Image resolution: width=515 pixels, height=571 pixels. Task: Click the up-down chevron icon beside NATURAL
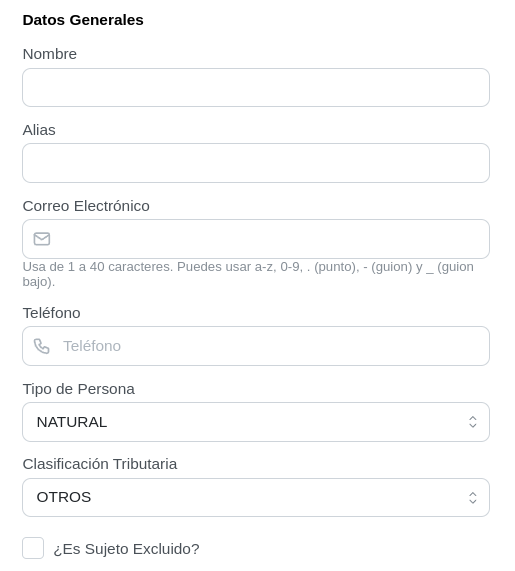pos(473,422)
